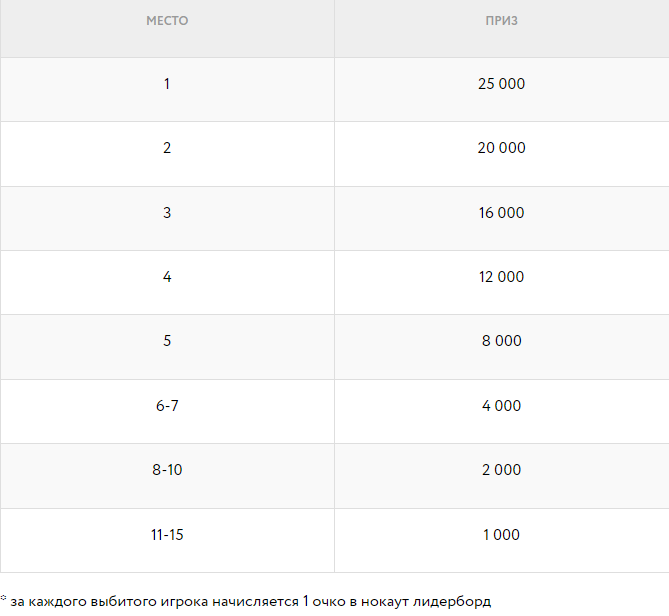Click the 1 000 prize value

tap(501, 535)
